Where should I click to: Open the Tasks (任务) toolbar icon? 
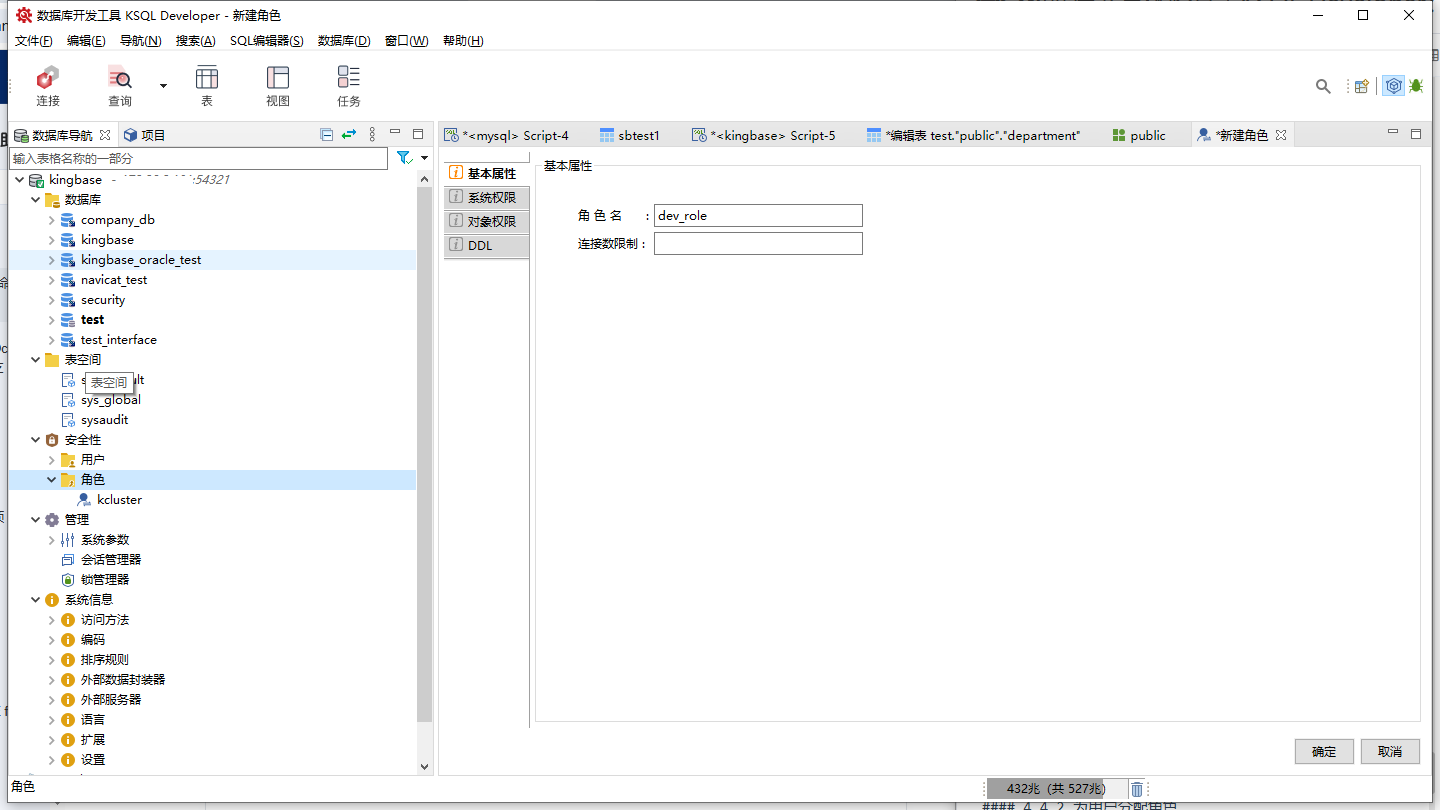pos(348,85)
